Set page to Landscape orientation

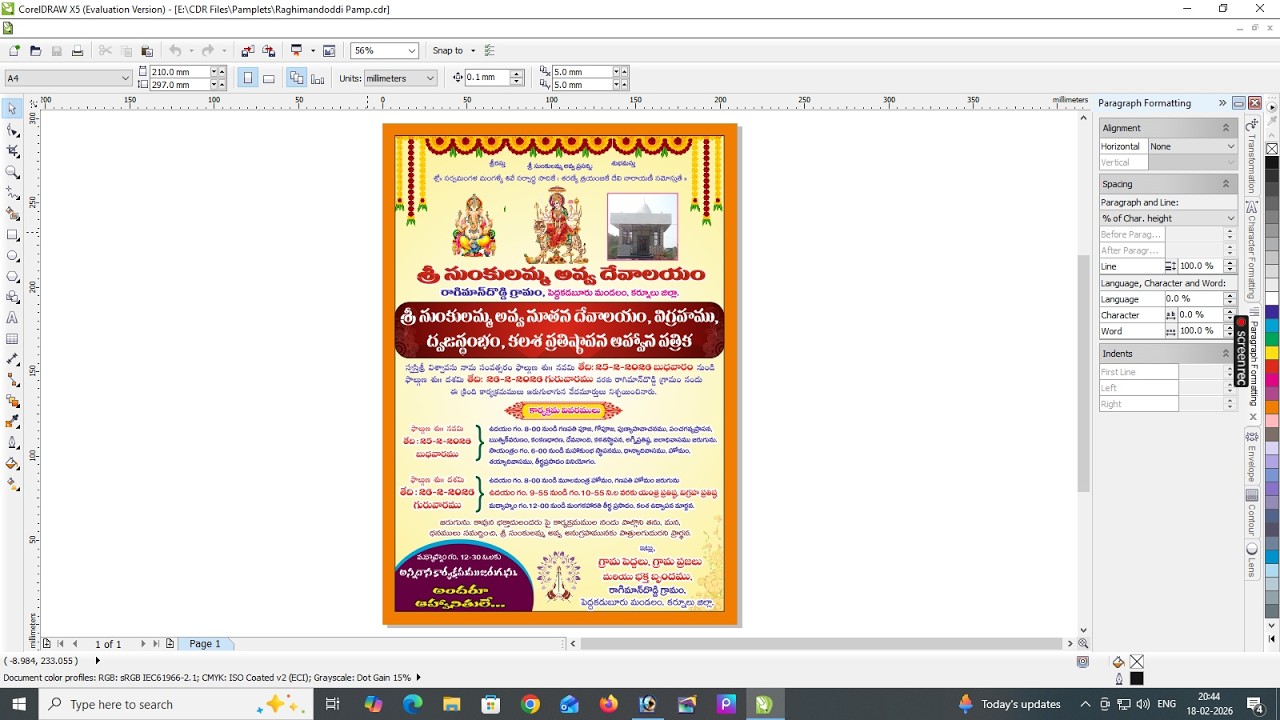(269, 78)
